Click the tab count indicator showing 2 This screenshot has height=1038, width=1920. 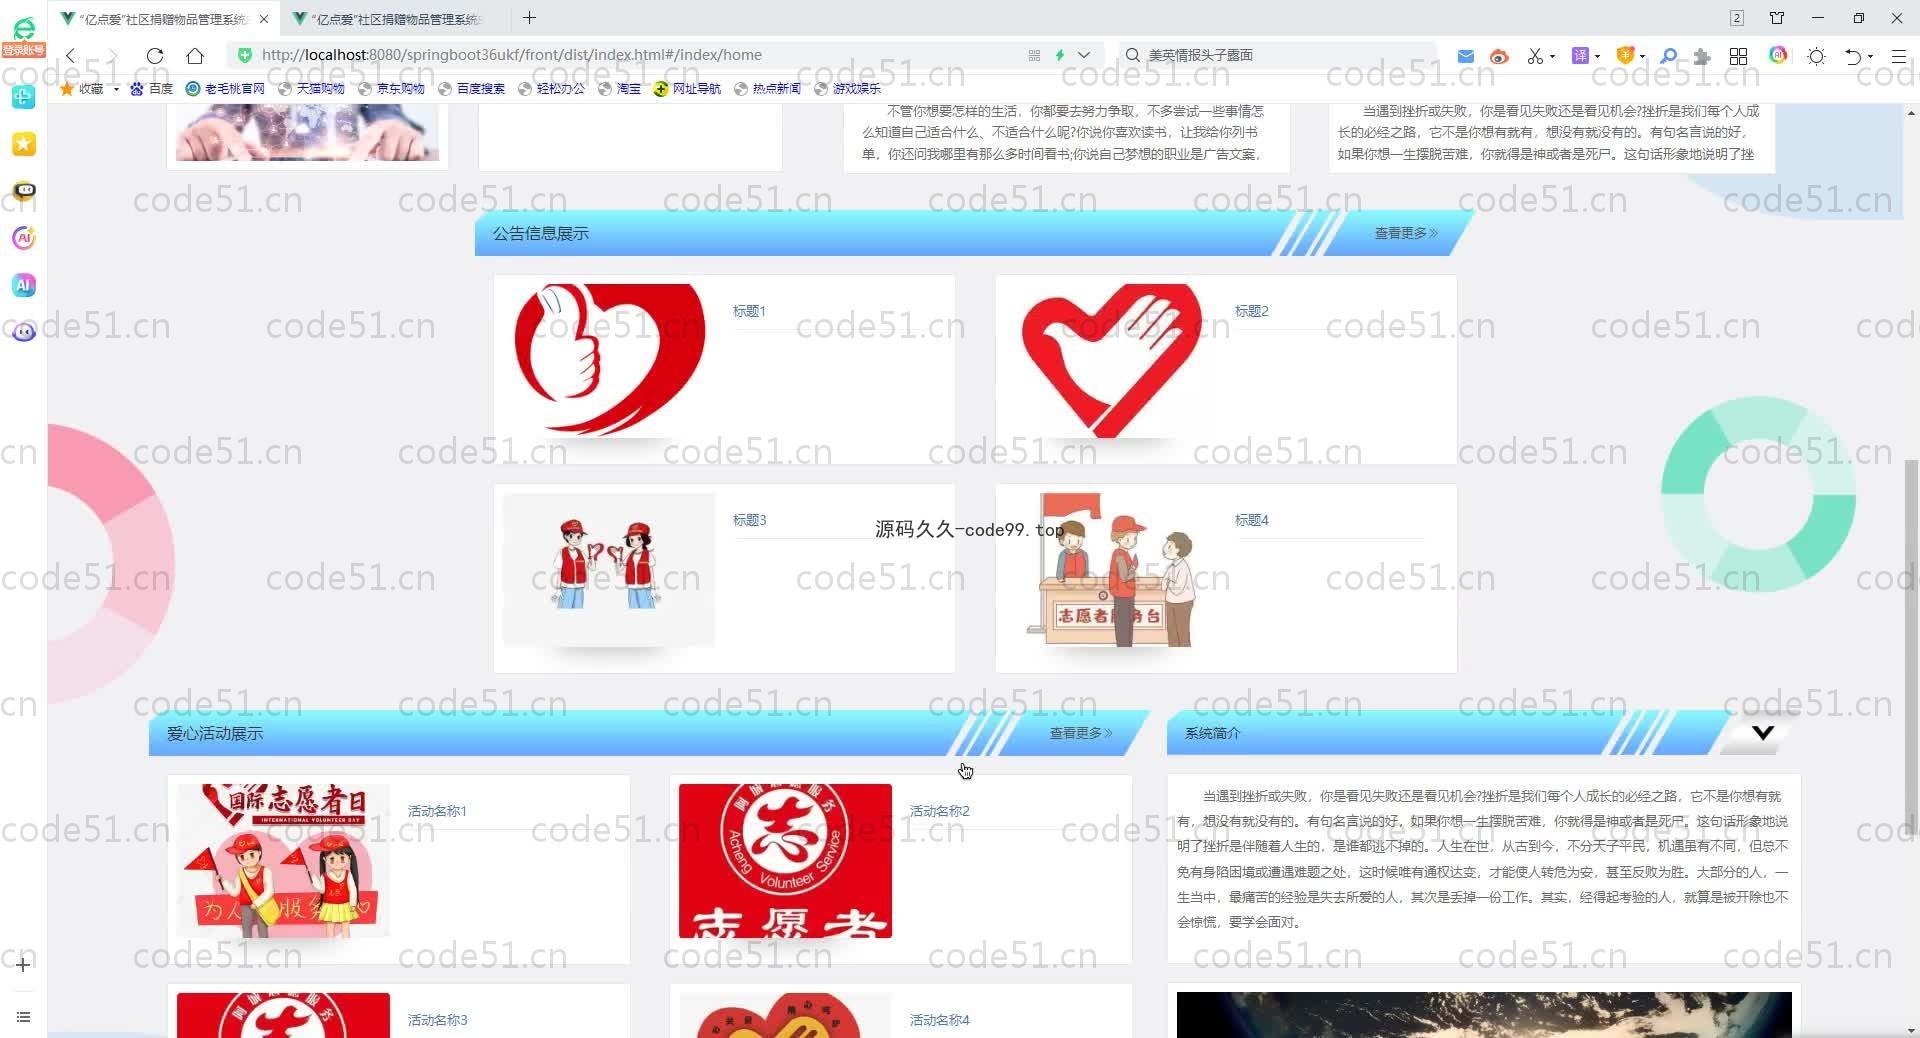(1737, 18)
